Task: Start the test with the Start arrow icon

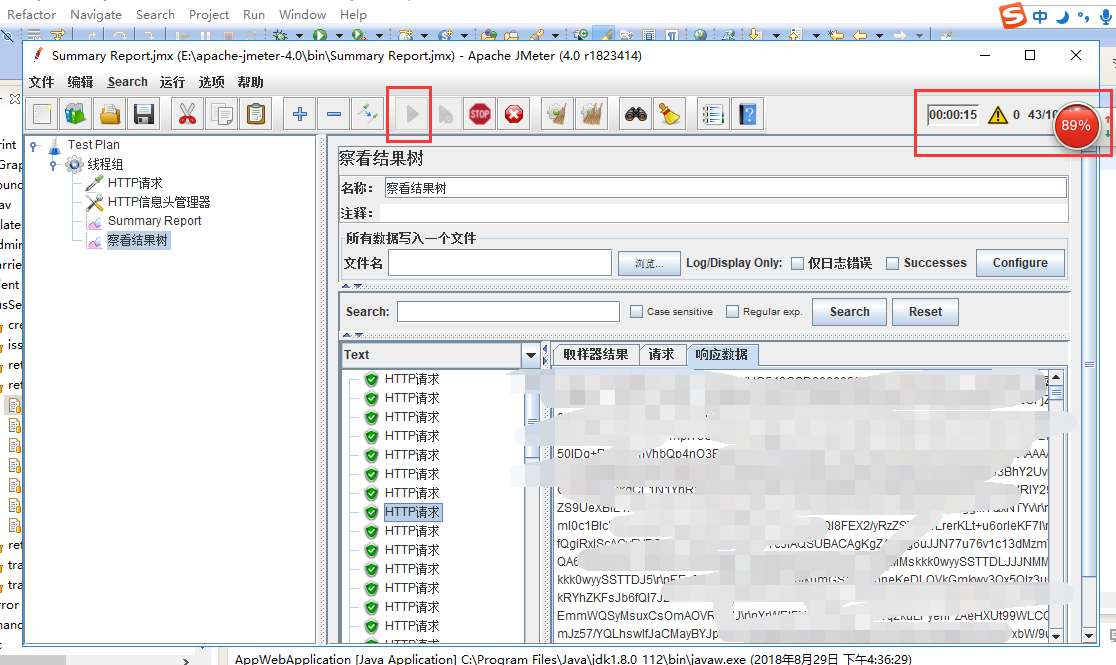Action: pyautogui.click(x=411, y=114)
